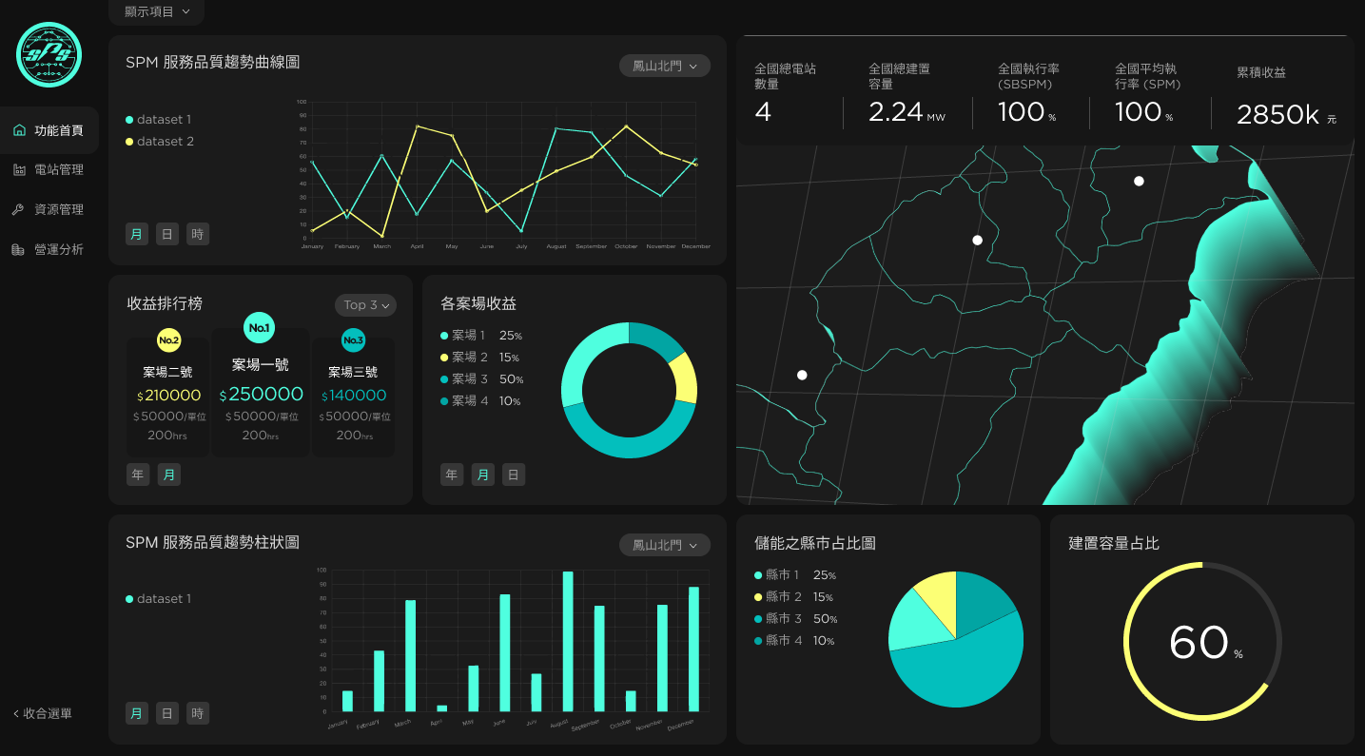This screenshot has height=756, width=1365.
Task: Click the No.1 ranking badge
Action: (x=259, y=328)
